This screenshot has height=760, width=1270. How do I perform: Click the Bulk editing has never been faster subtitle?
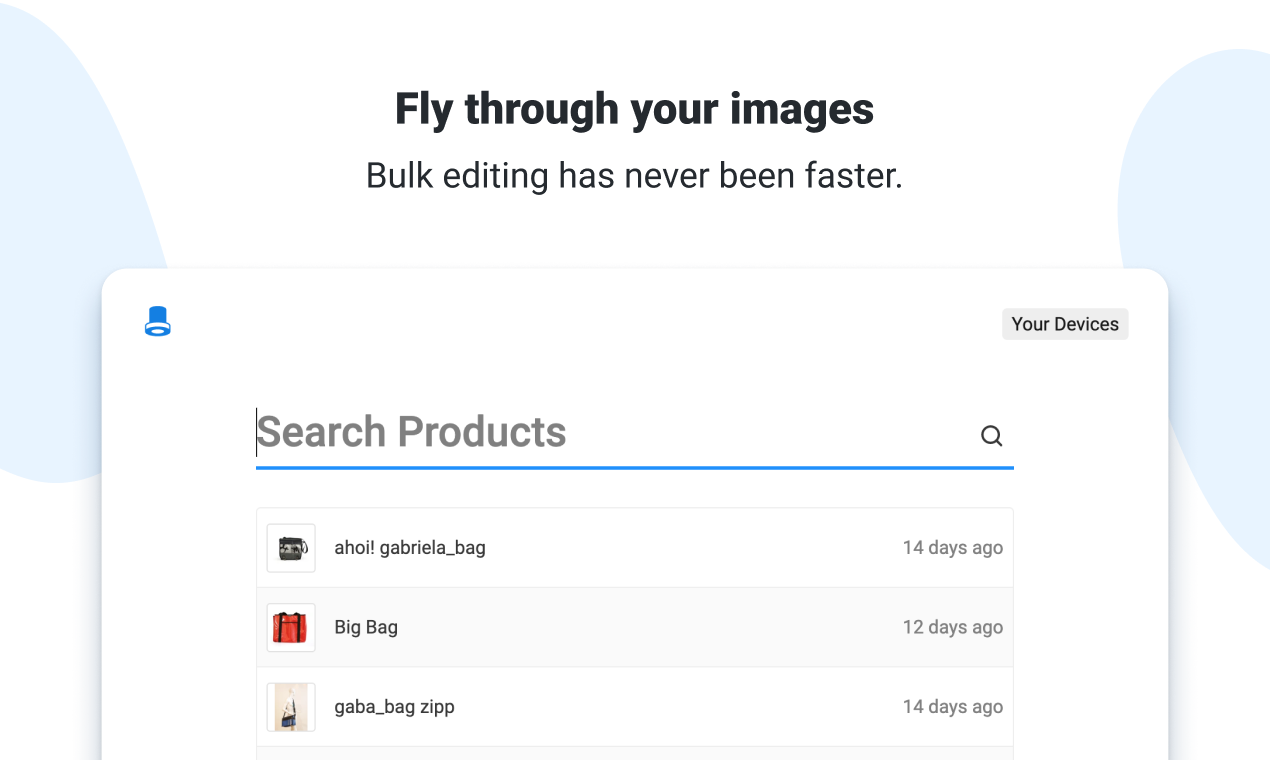(x=634, y=176)
